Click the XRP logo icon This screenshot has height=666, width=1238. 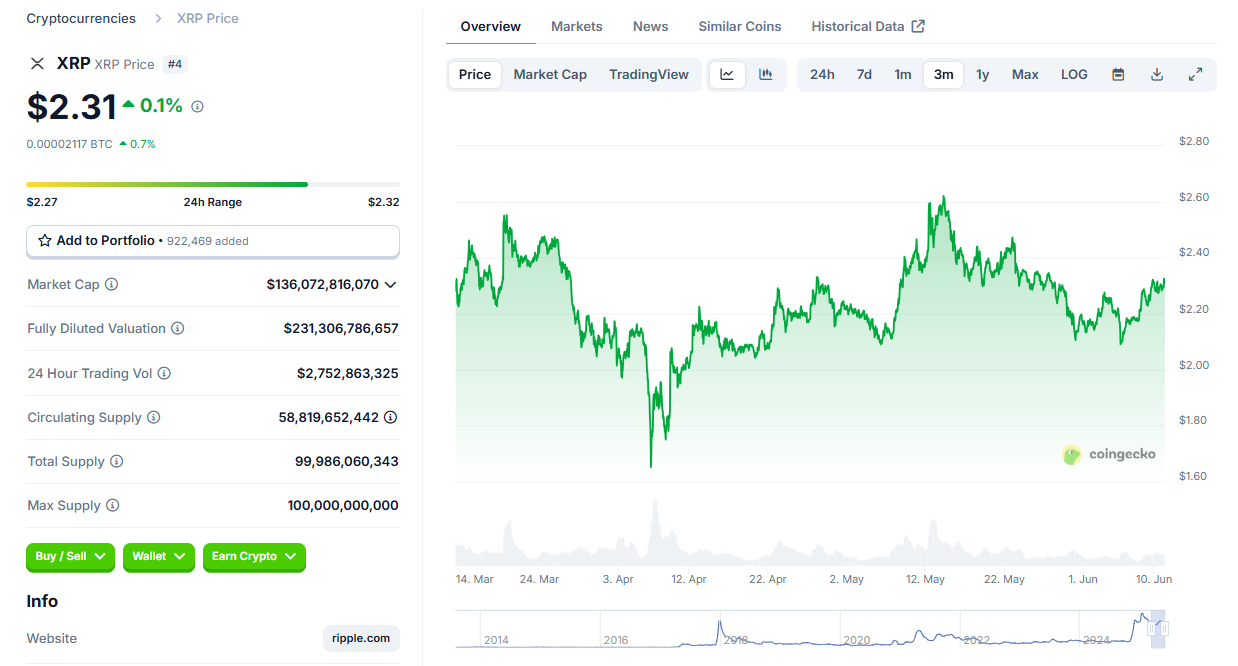point(37,64)
